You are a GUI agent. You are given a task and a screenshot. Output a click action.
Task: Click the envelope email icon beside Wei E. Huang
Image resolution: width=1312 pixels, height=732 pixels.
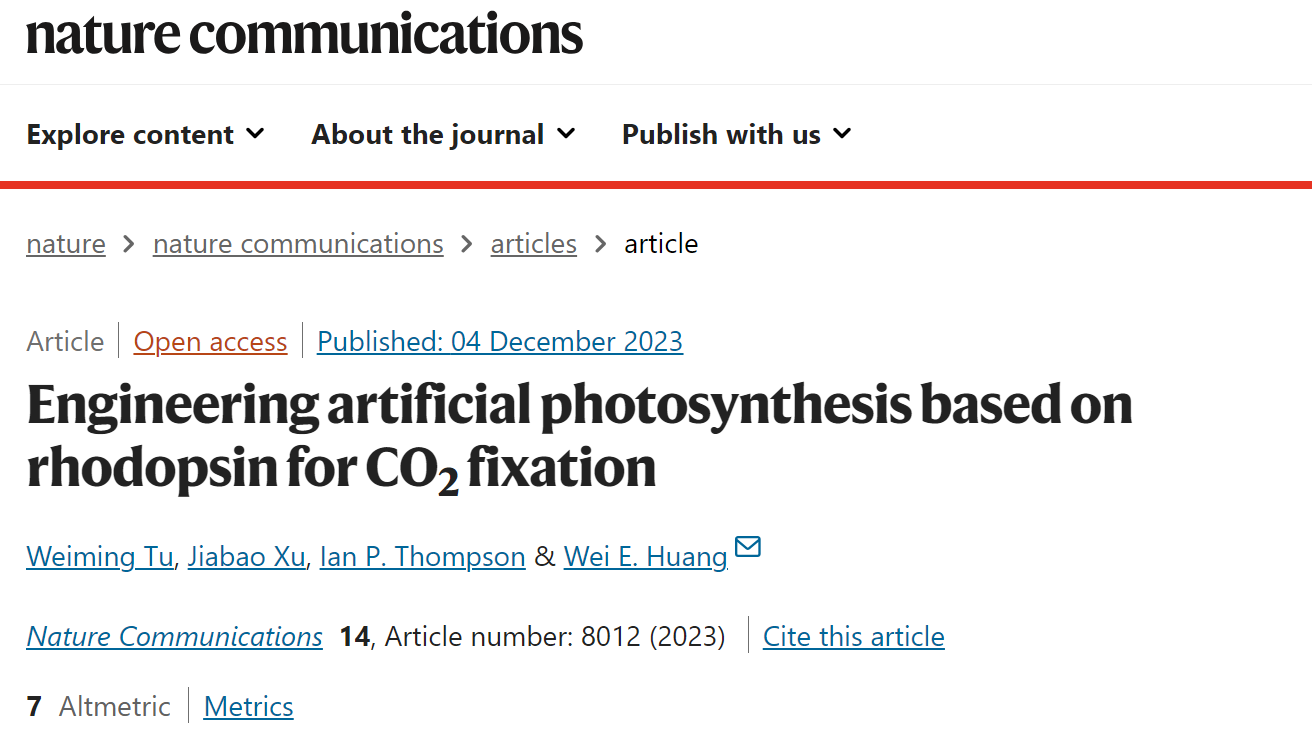[748, 547]
